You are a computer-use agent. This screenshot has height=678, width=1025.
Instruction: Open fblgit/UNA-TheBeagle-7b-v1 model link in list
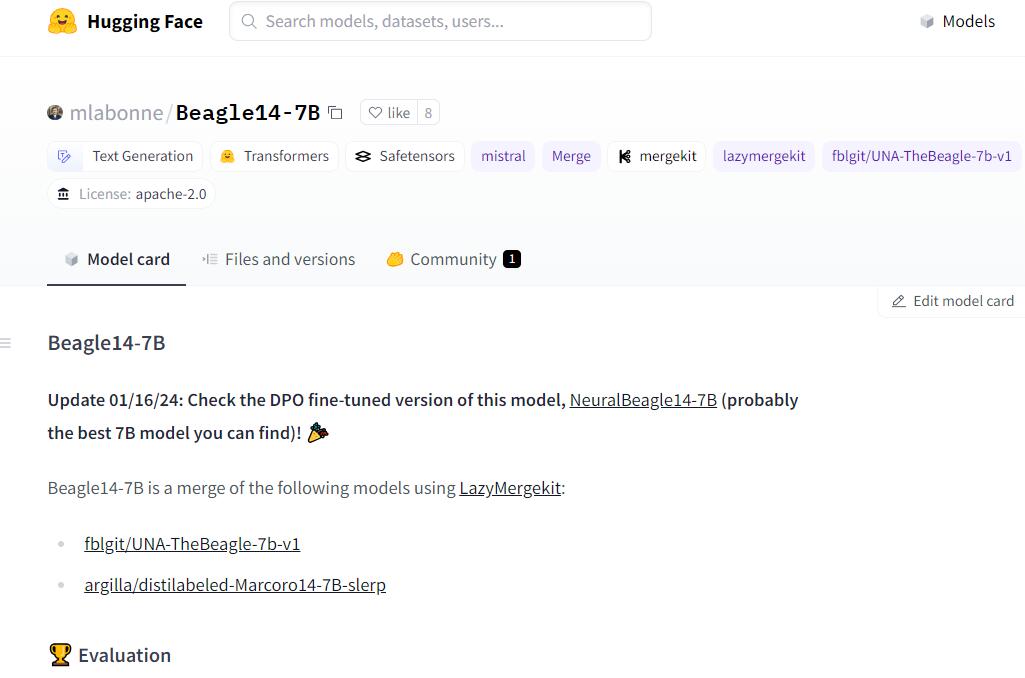192,544
